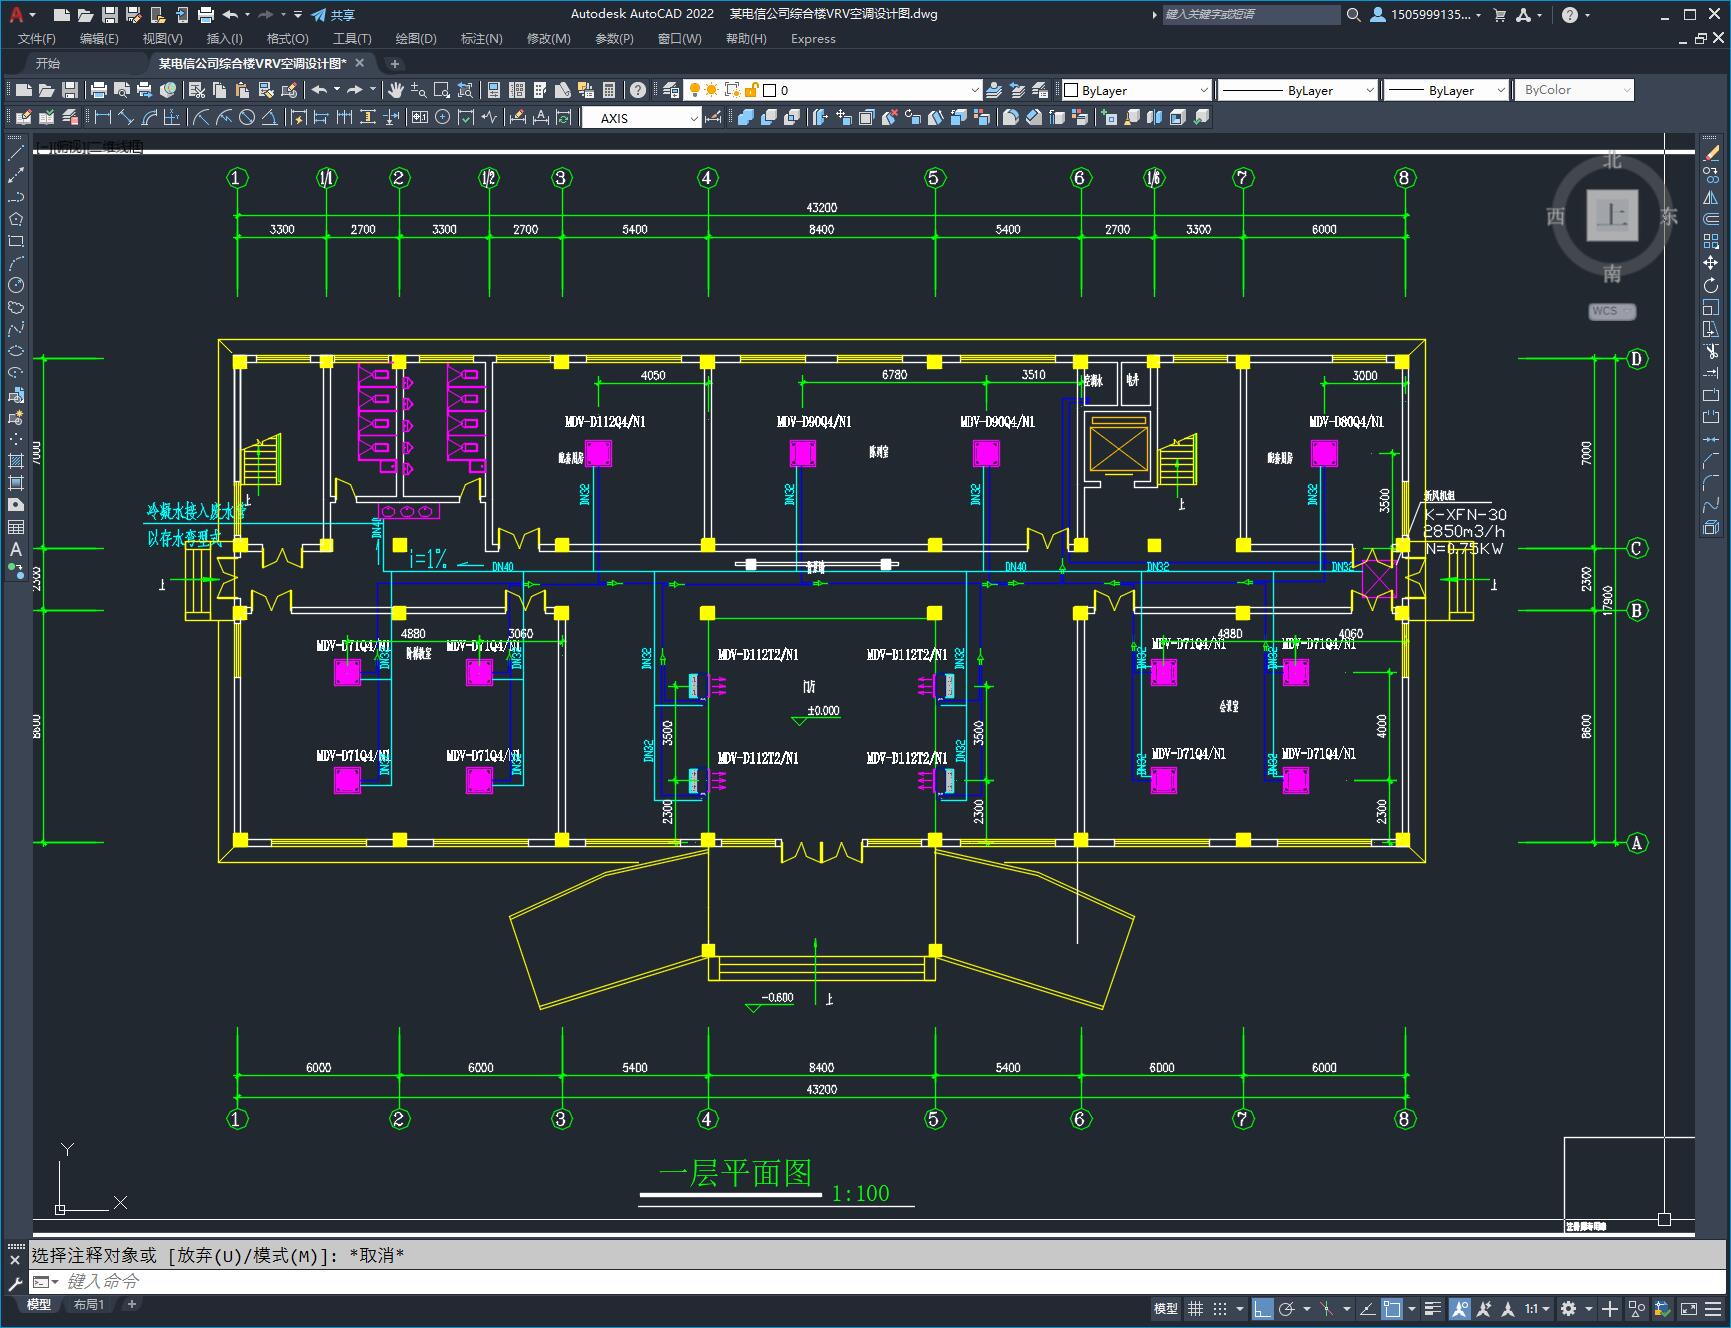Switch to the 布局1 layout tab

(x=89, y=1304)
